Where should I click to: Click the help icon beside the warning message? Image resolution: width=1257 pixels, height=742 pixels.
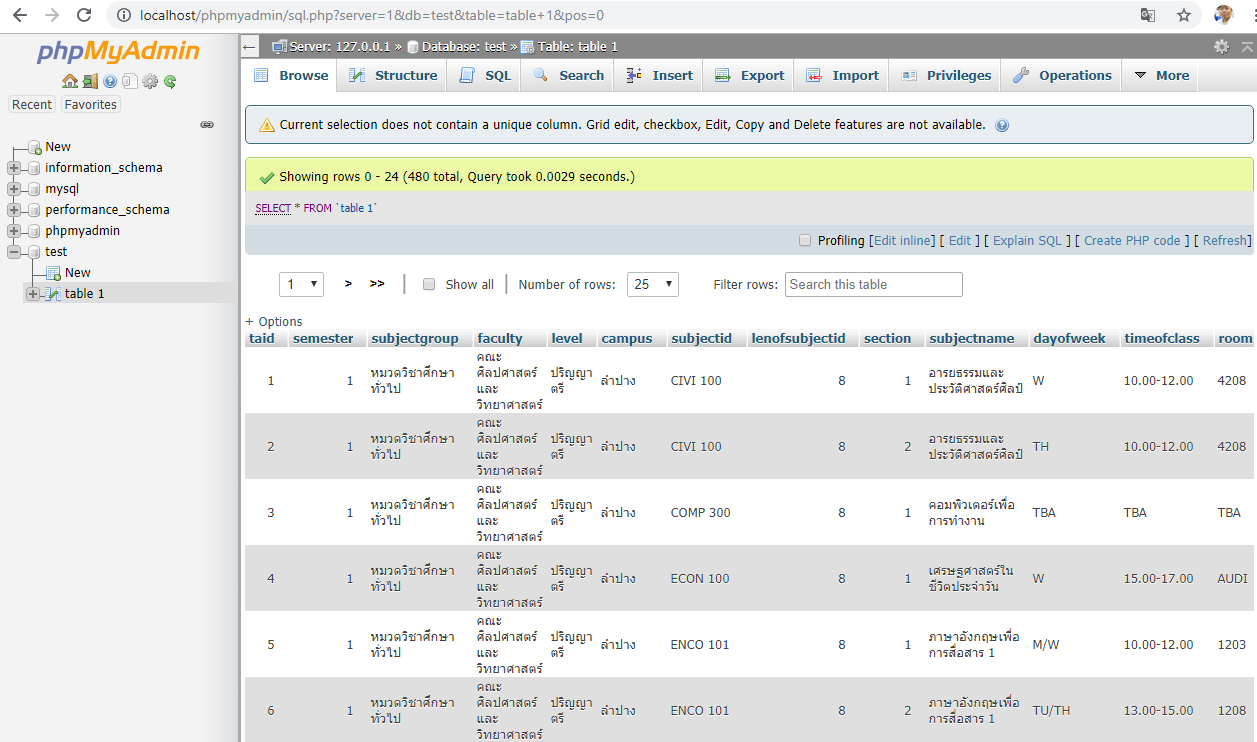[x=1002, y=126]
